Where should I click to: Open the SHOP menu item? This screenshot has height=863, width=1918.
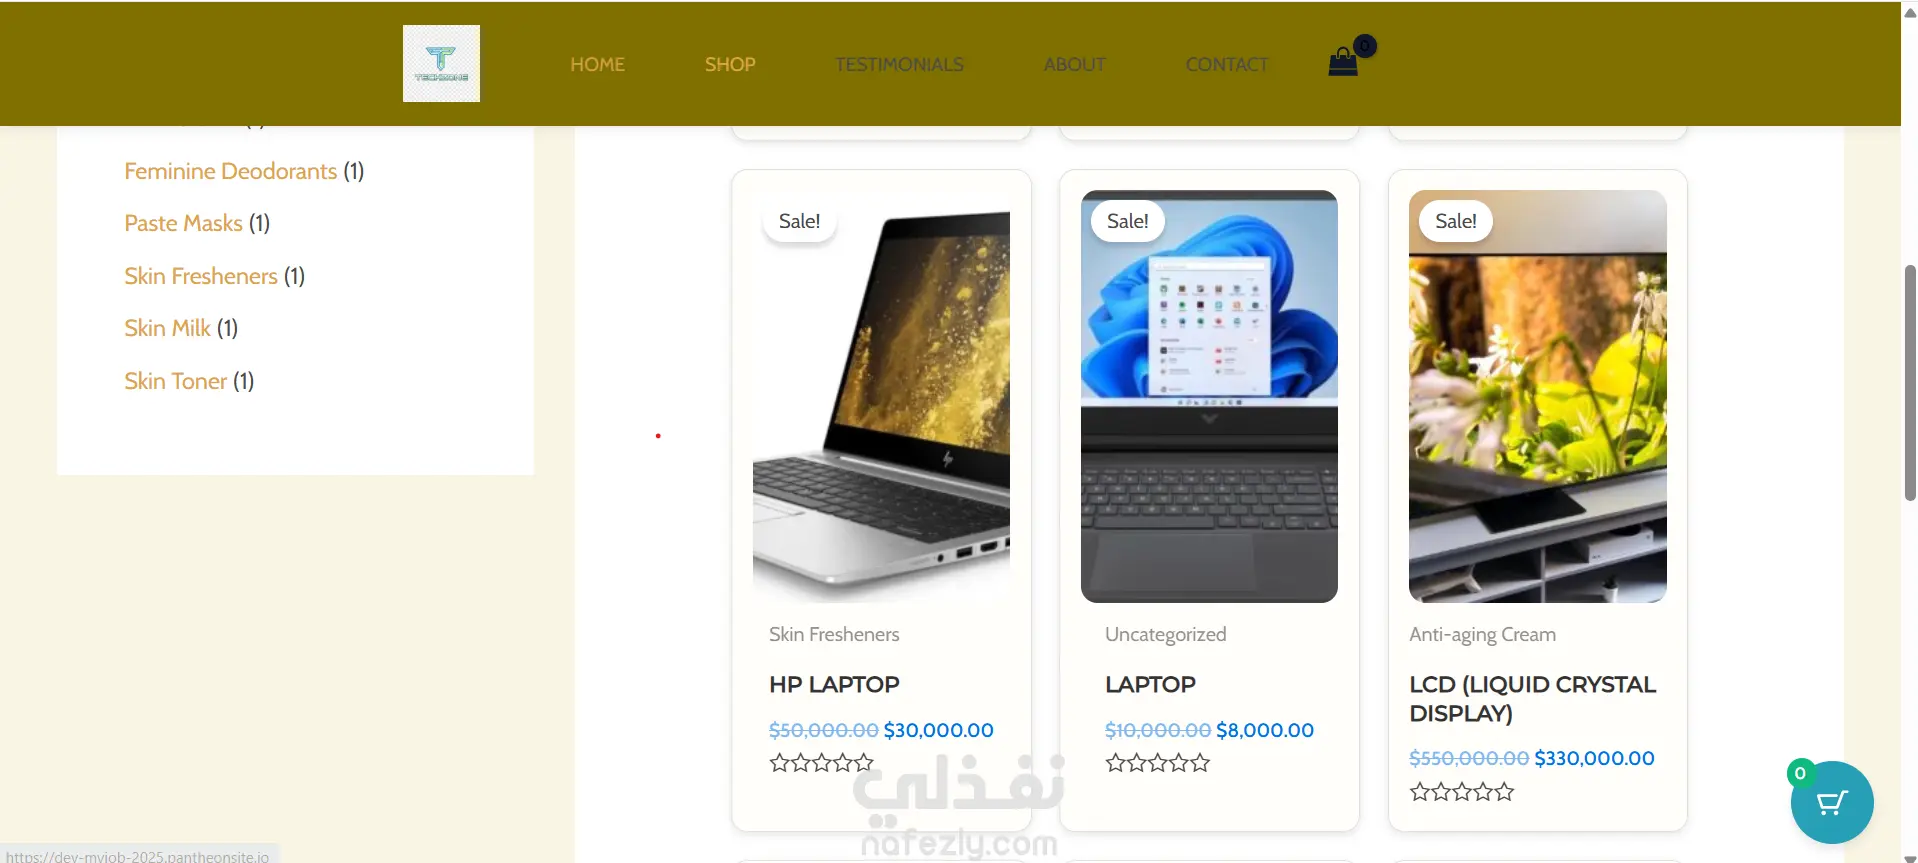tap(730, 64)
